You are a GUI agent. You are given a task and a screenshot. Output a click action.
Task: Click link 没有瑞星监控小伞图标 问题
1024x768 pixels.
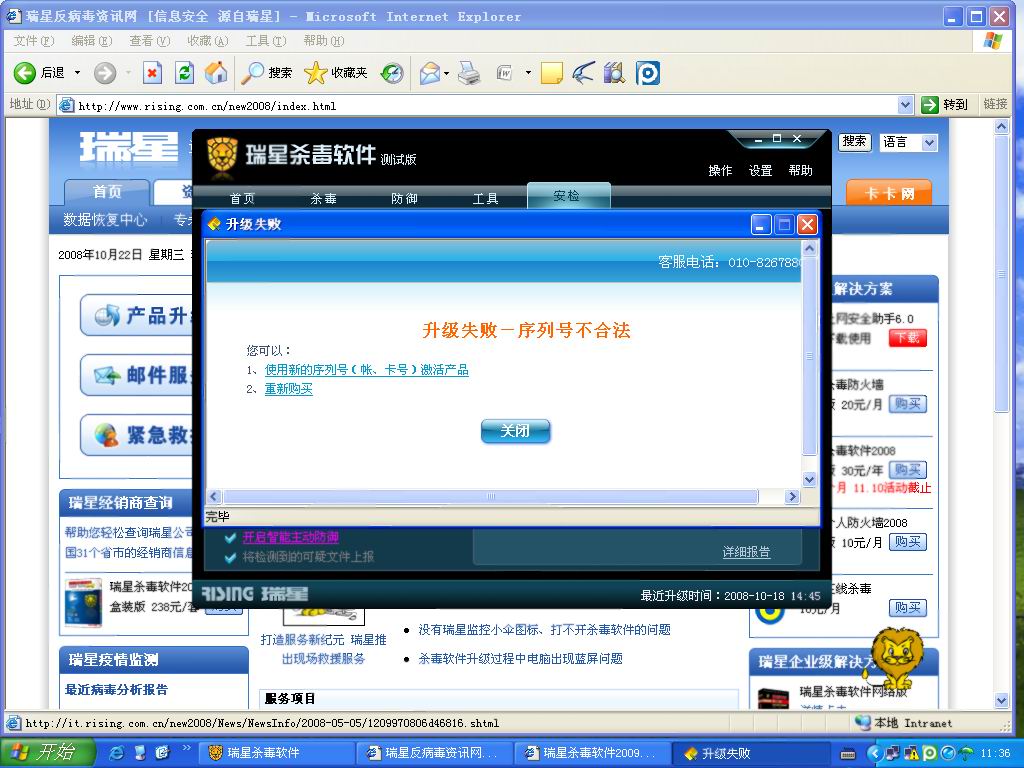pos(544,630)
